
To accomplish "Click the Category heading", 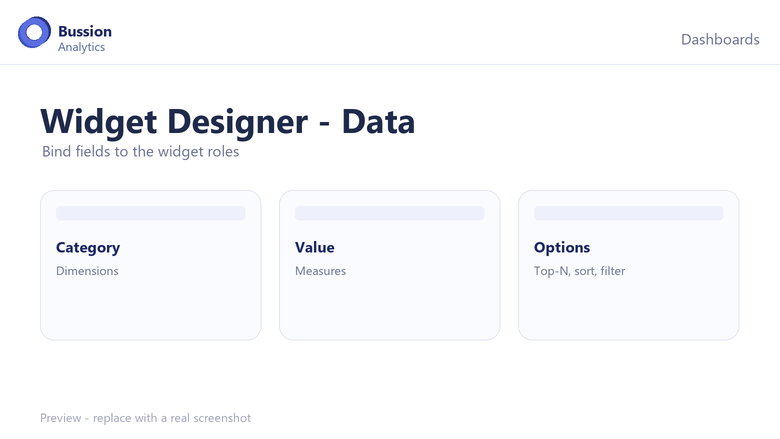I will click(x=88, y=248).
